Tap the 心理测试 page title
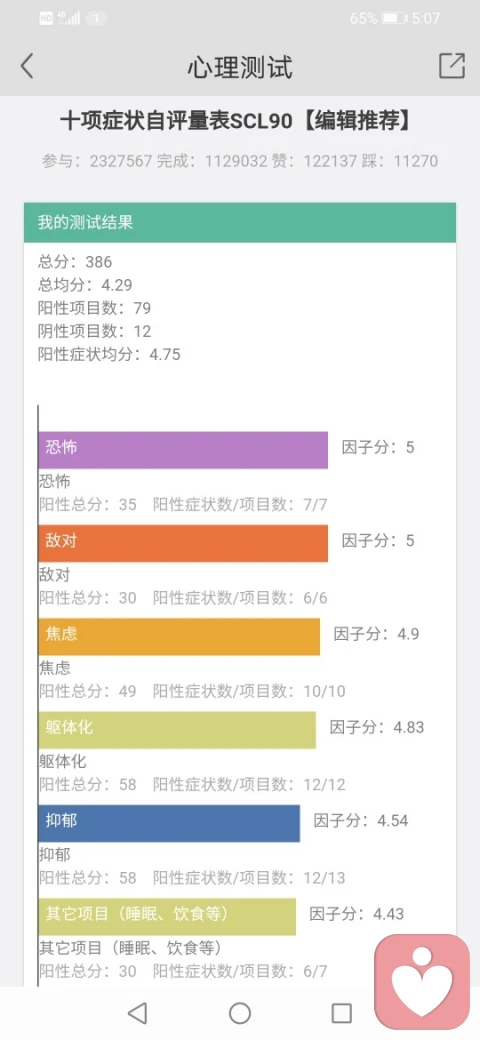 pyautogui.click(x=240, y=67)
